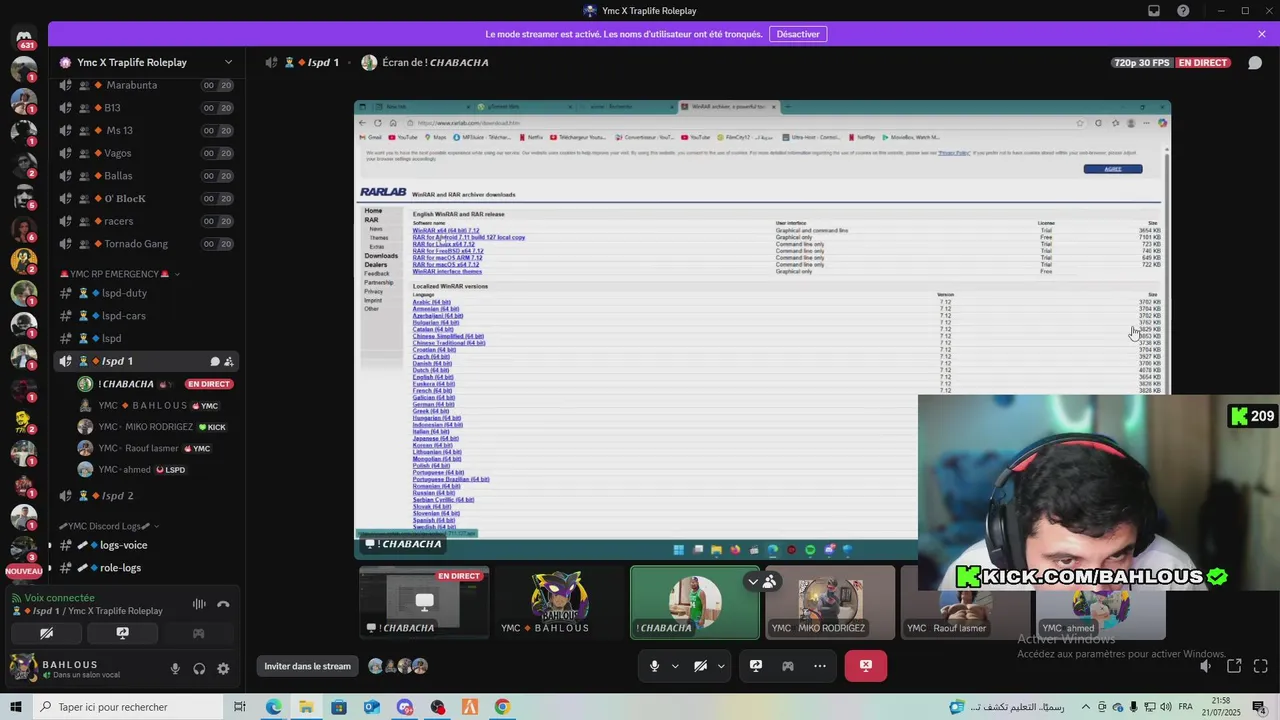Screen dimensions: 1280x720
Task: Pop out the stream window
Action: tap(1234, 666)
